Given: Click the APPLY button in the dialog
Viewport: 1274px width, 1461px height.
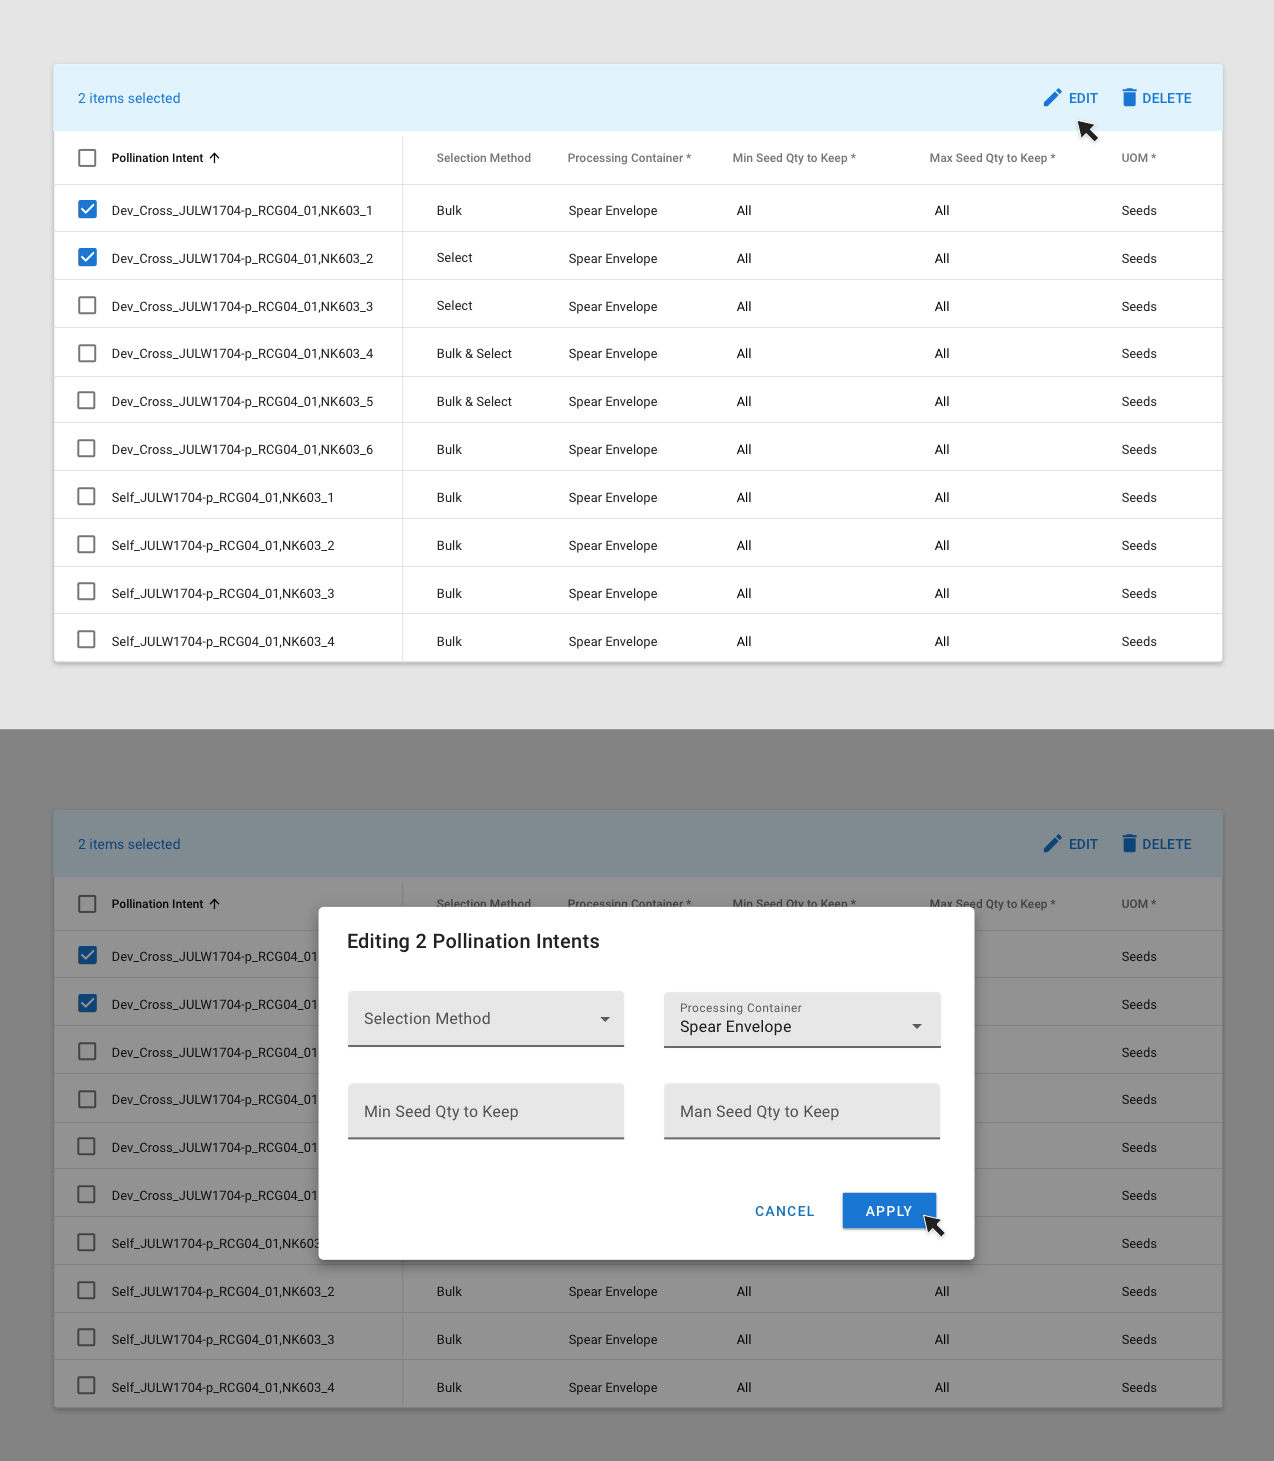Looking at the screenshot, I should point(889,1211).
